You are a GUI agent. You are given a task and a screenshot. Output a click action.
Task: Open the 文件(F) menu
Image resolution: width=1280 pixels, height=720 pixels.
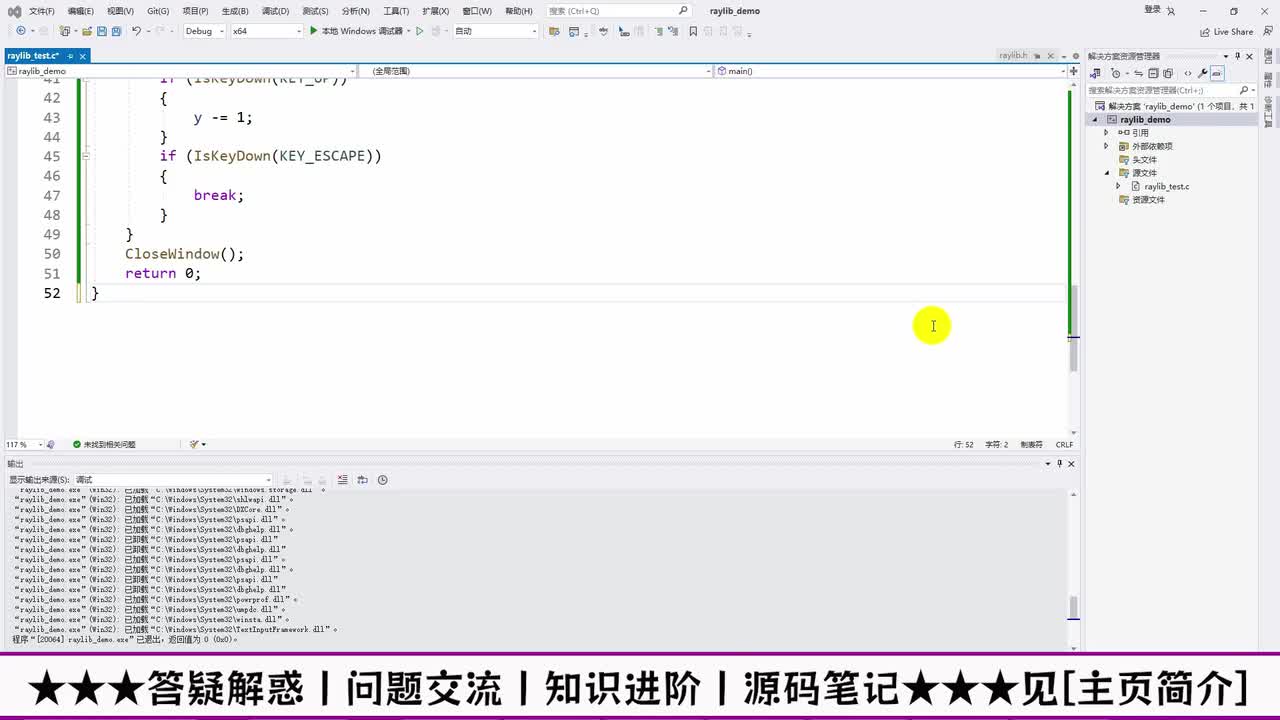[42, 11]
